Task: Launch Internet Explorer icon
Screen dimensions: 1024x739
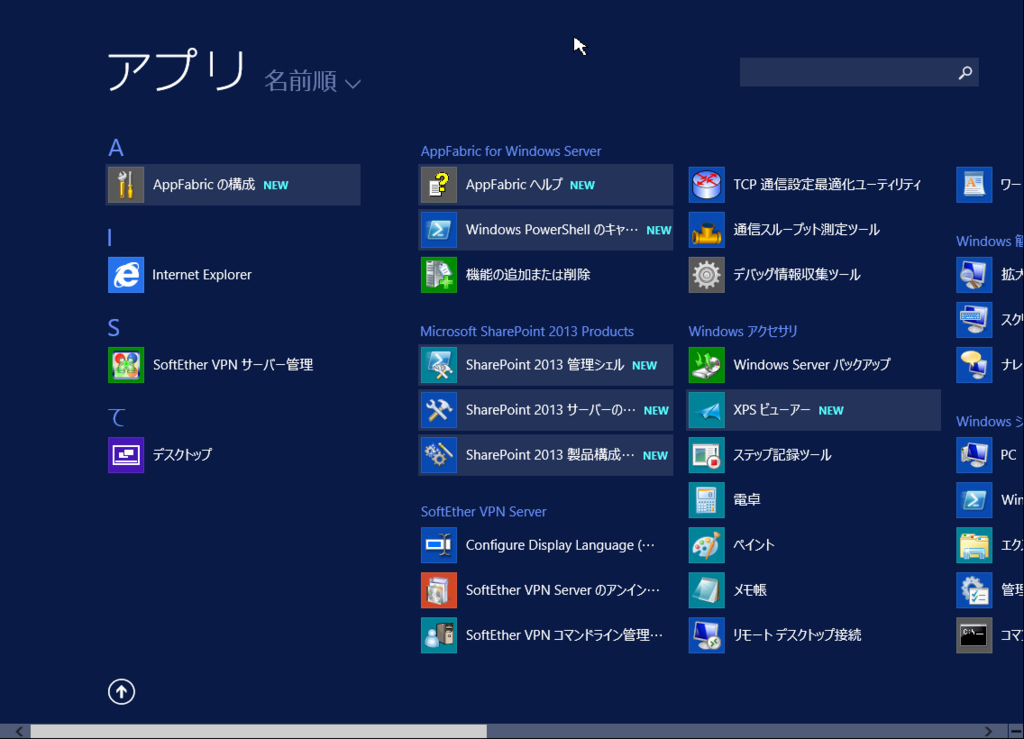Action: pos(126,275)
